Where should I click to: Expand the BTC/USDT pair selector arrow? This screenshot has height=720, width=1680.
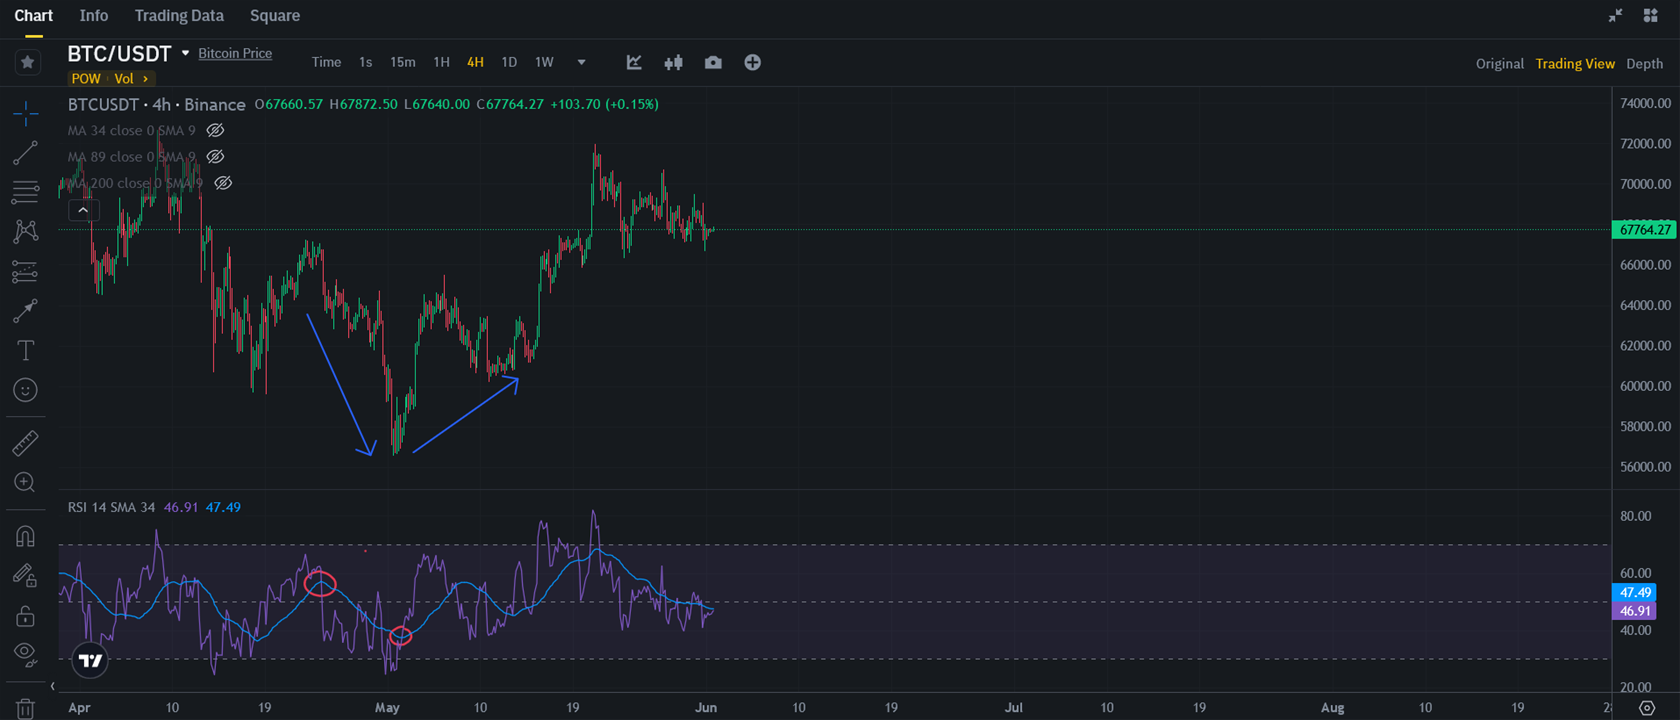point(185,53)
